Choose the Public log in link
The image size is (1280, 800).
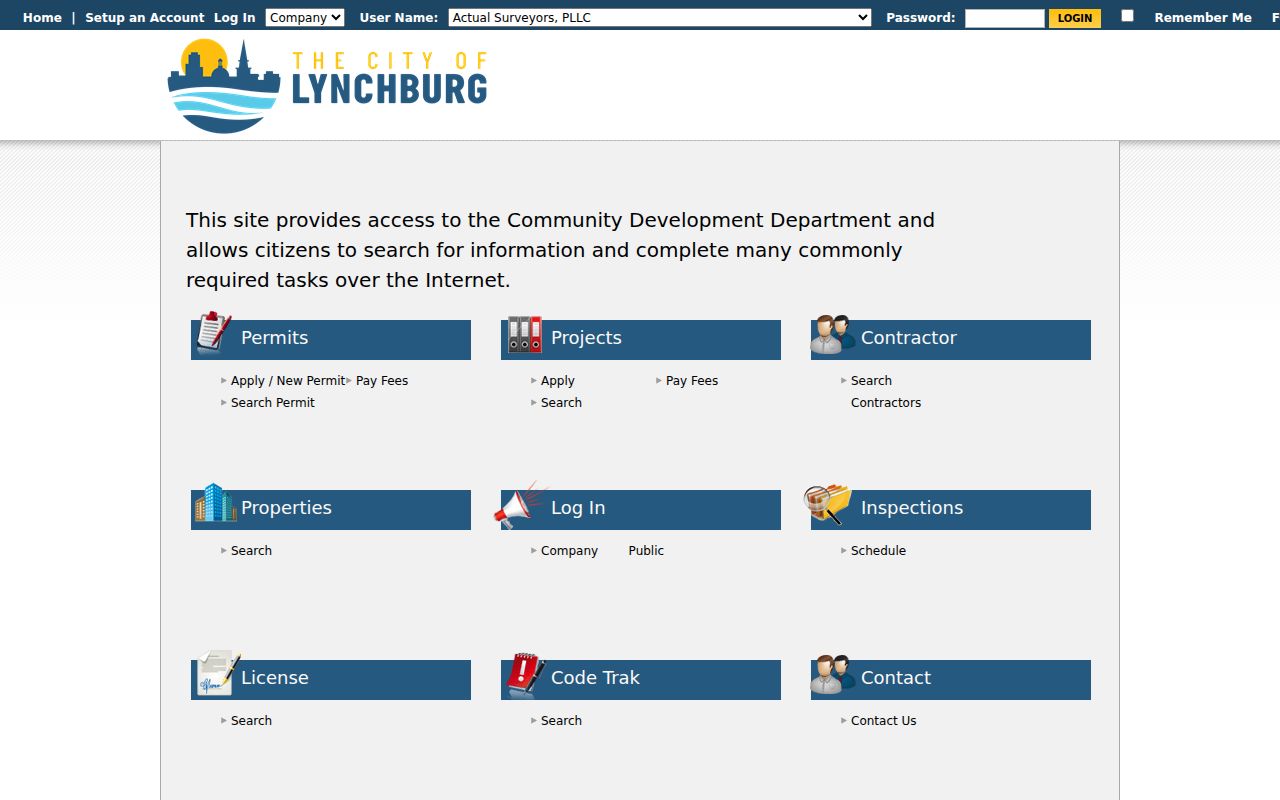point(646,551)
